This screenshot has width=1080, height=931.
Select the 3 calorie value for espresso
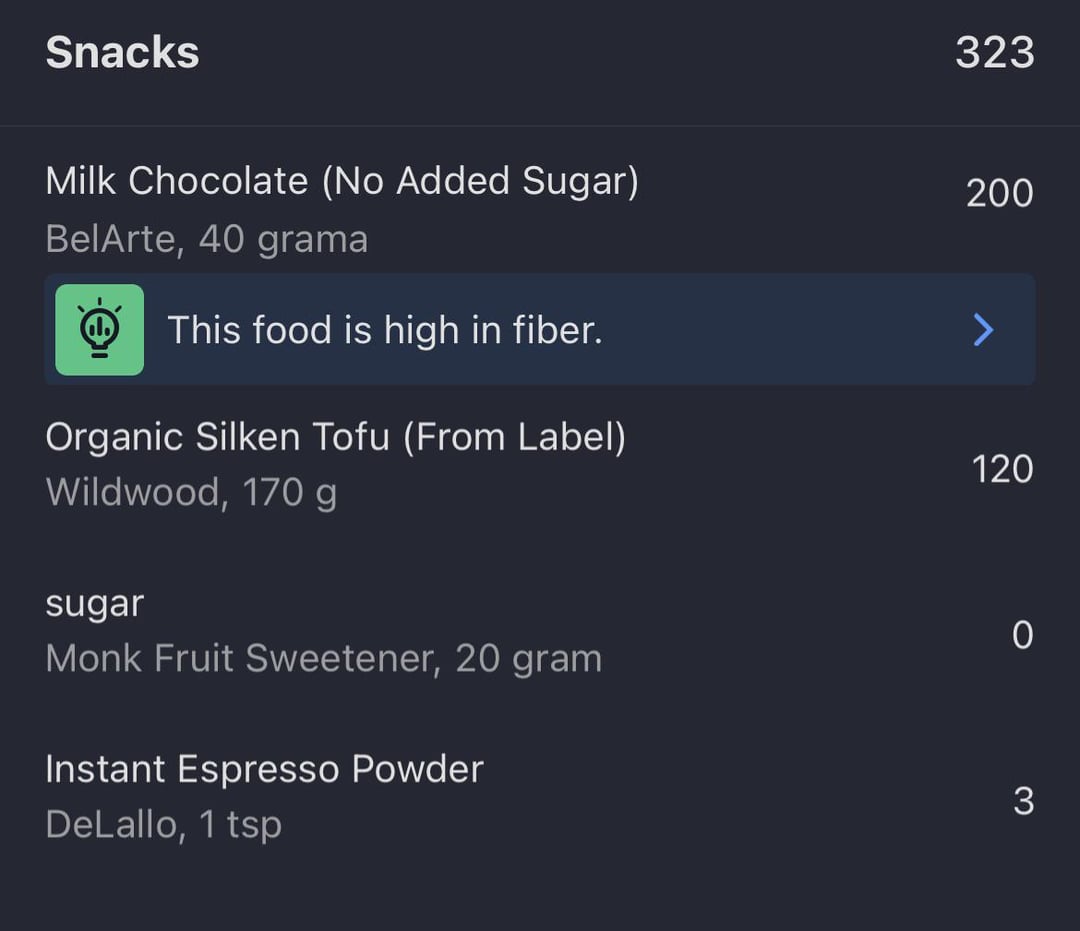point(1024,802)
